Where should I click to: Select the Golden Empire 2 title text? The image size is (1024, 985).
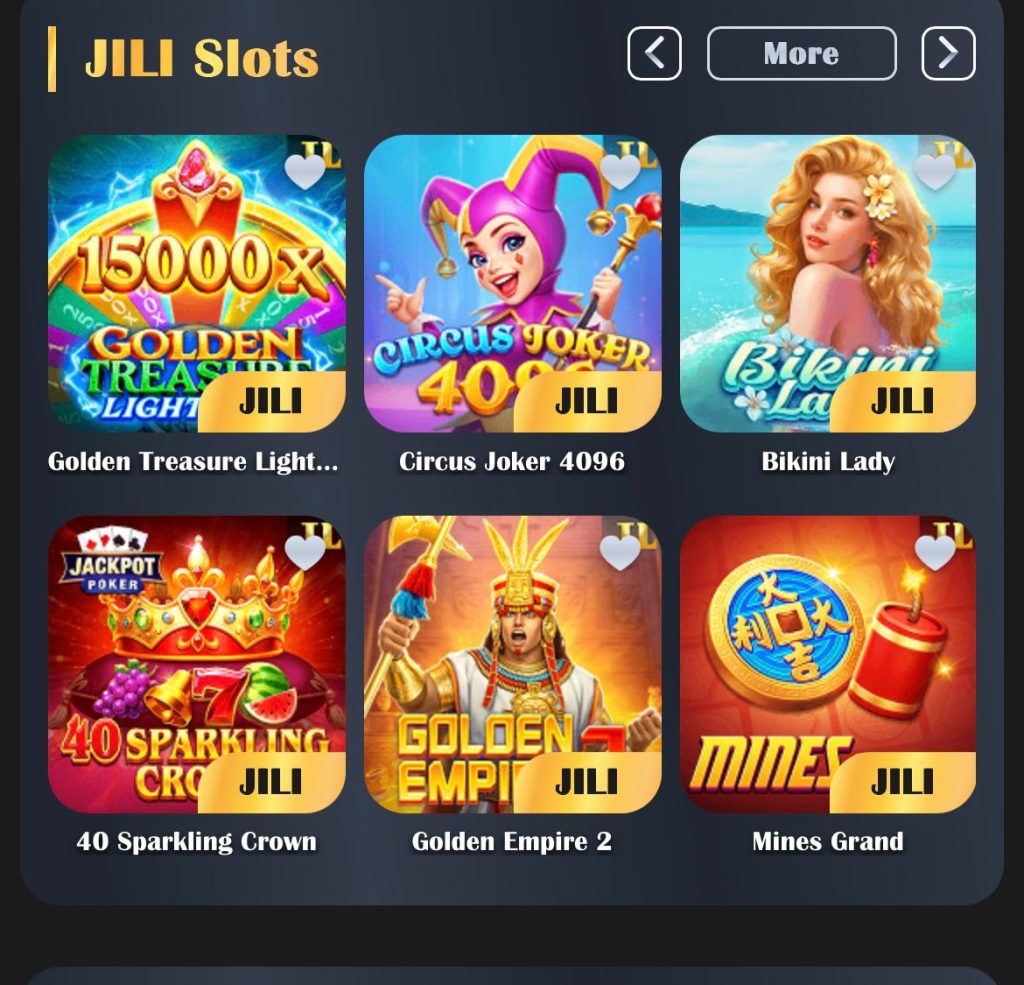[512, 841]
